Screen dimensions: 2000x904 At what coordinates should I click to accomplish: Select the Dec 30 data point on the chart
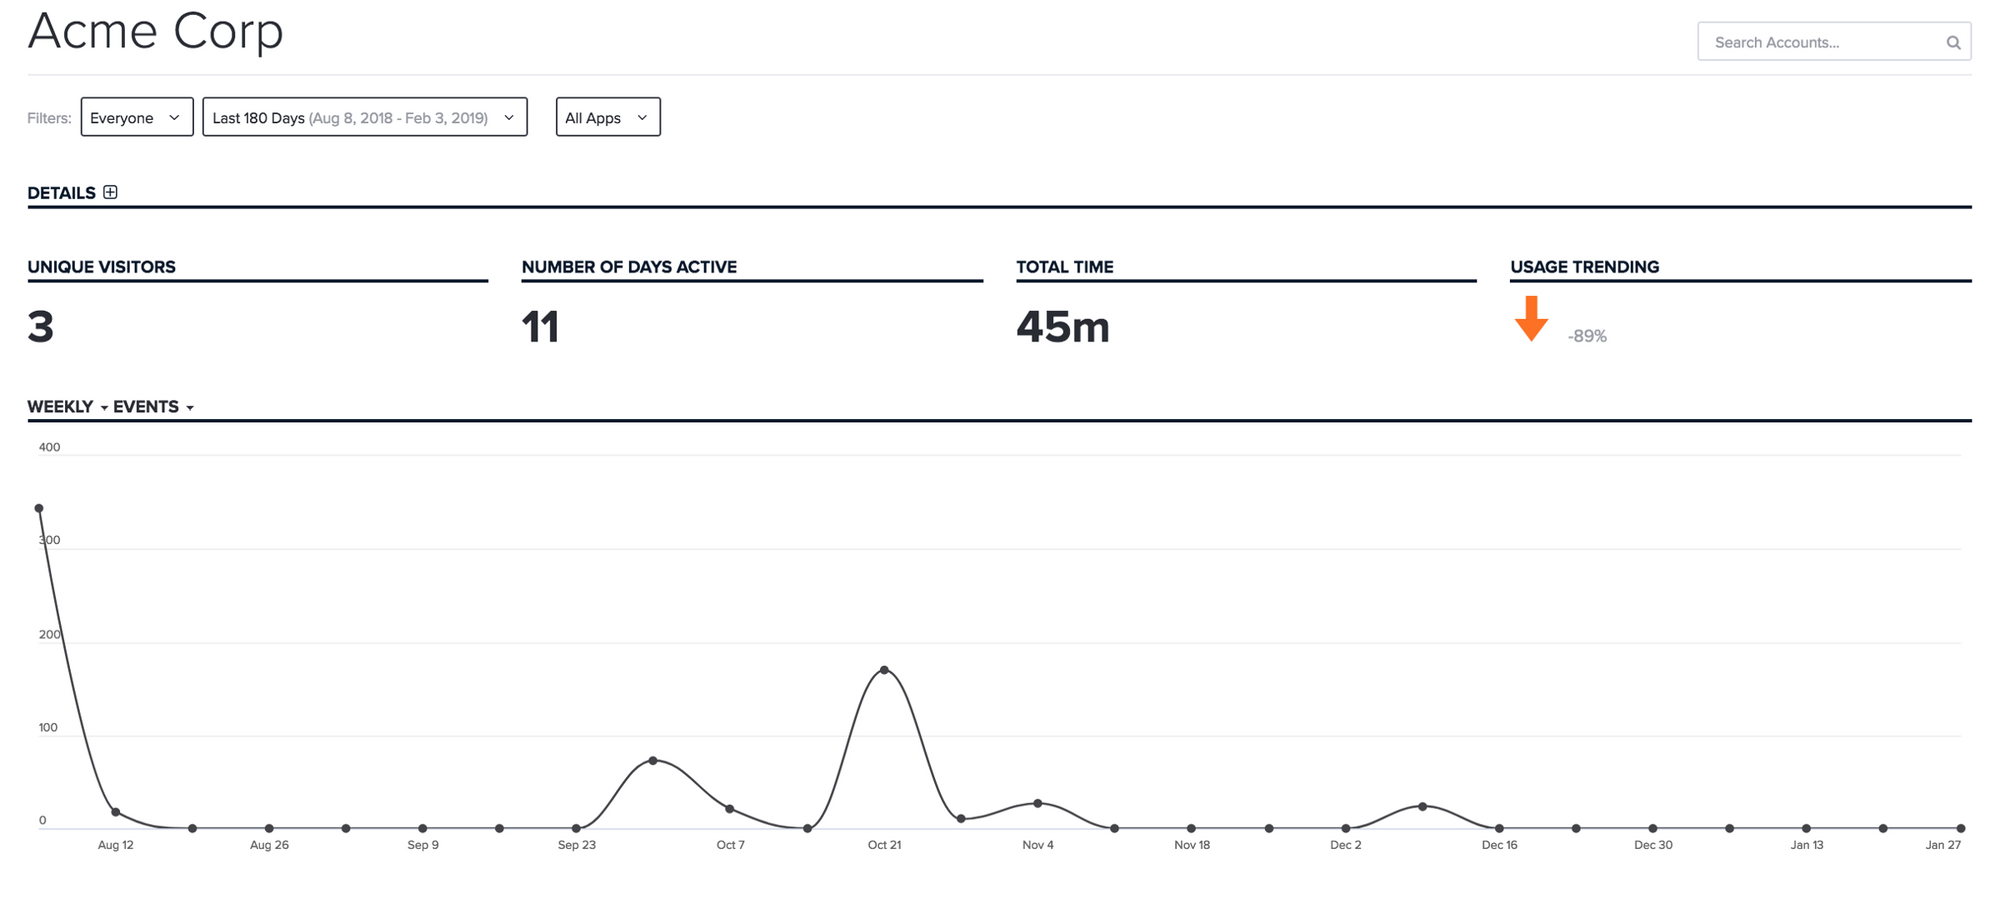click(1653, 828)
